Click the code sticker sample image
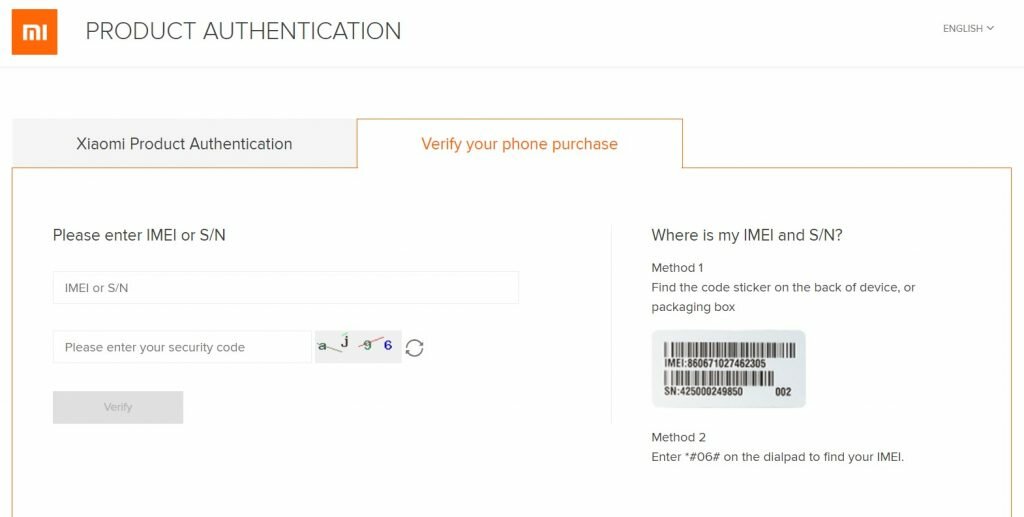 (x=728, y=369)
